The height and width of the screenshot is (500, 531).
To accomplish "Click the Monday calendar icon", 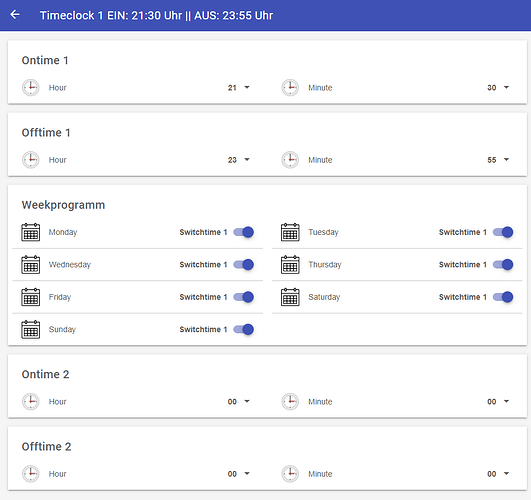I will pyautogui.click(x=31, y=232).
